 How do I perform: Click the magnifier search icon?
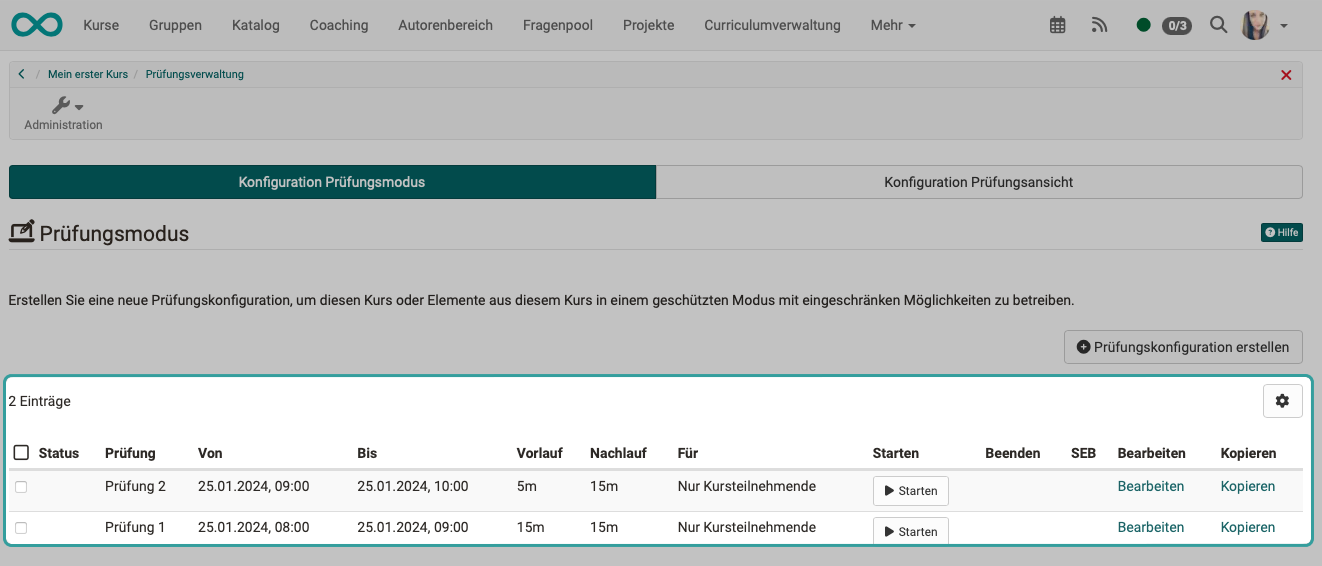1218,25
